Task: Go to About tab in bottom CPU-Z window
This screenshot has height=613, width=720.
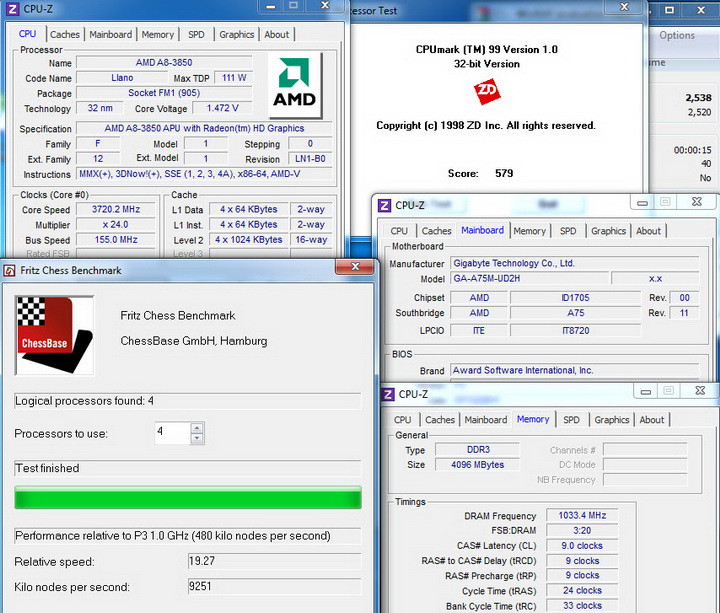Action: click(652, 420)
